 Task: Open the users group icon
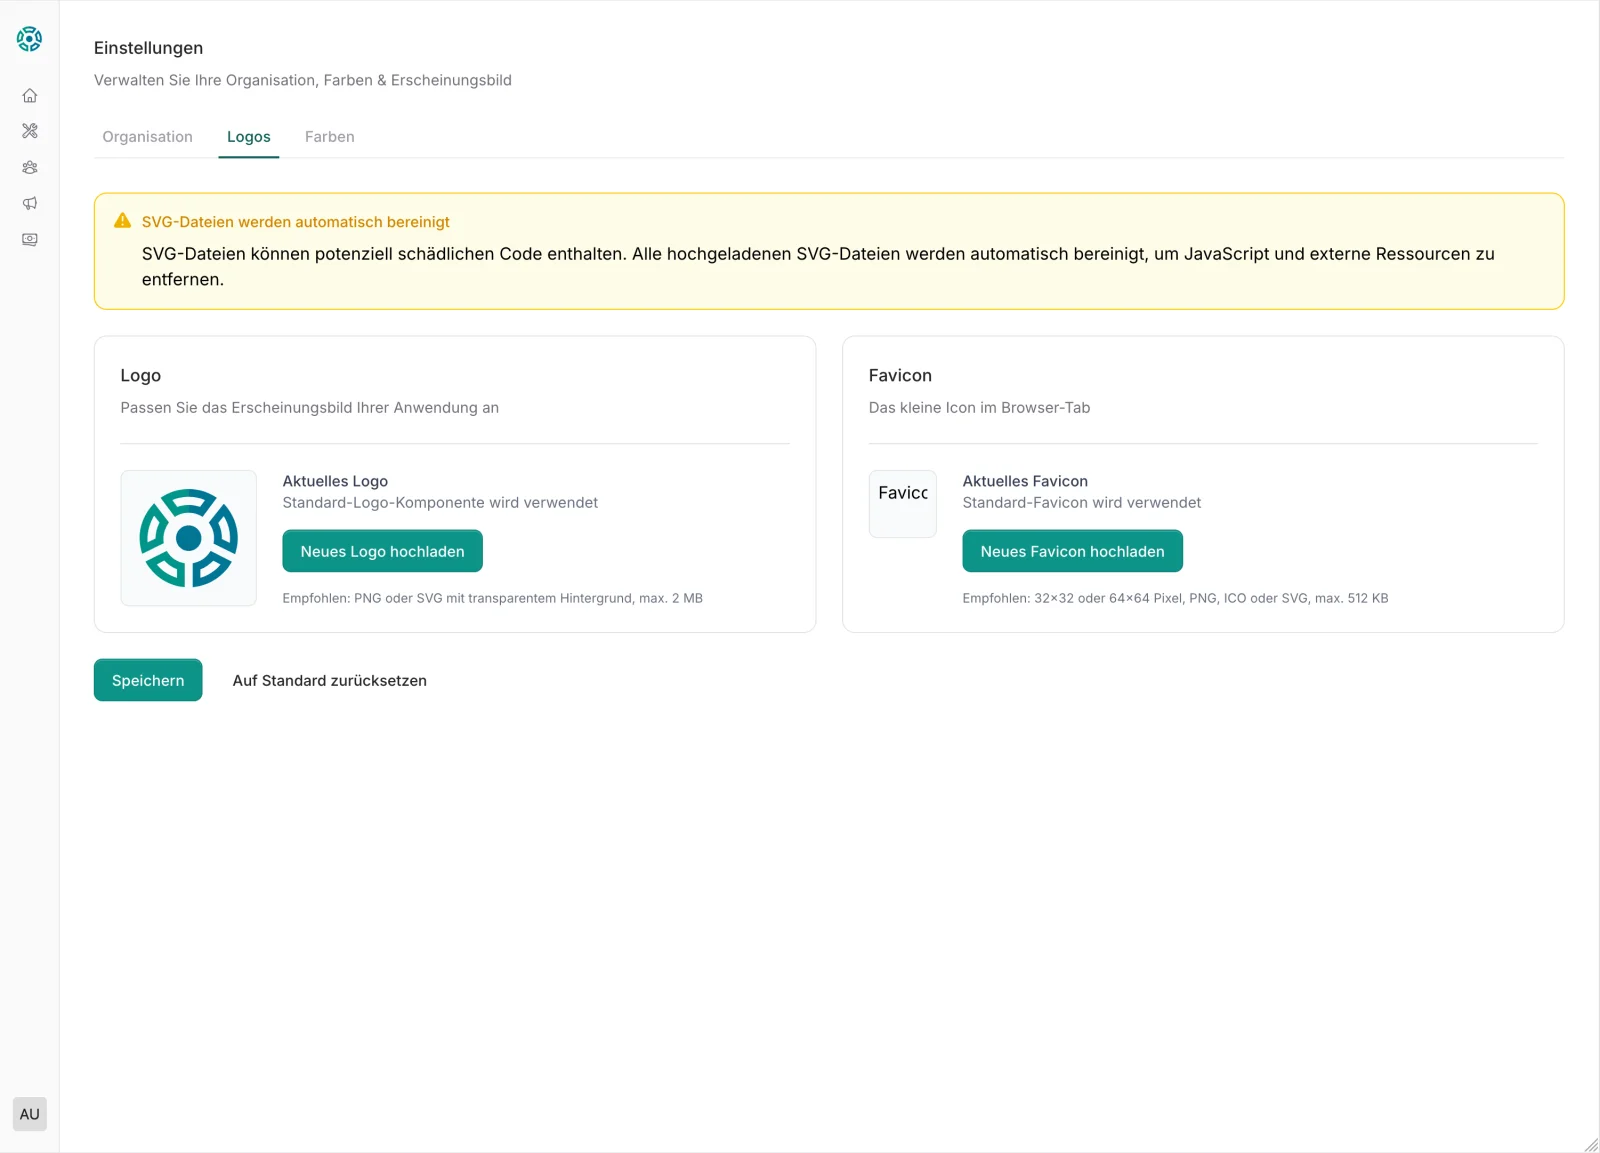(30, 168)
